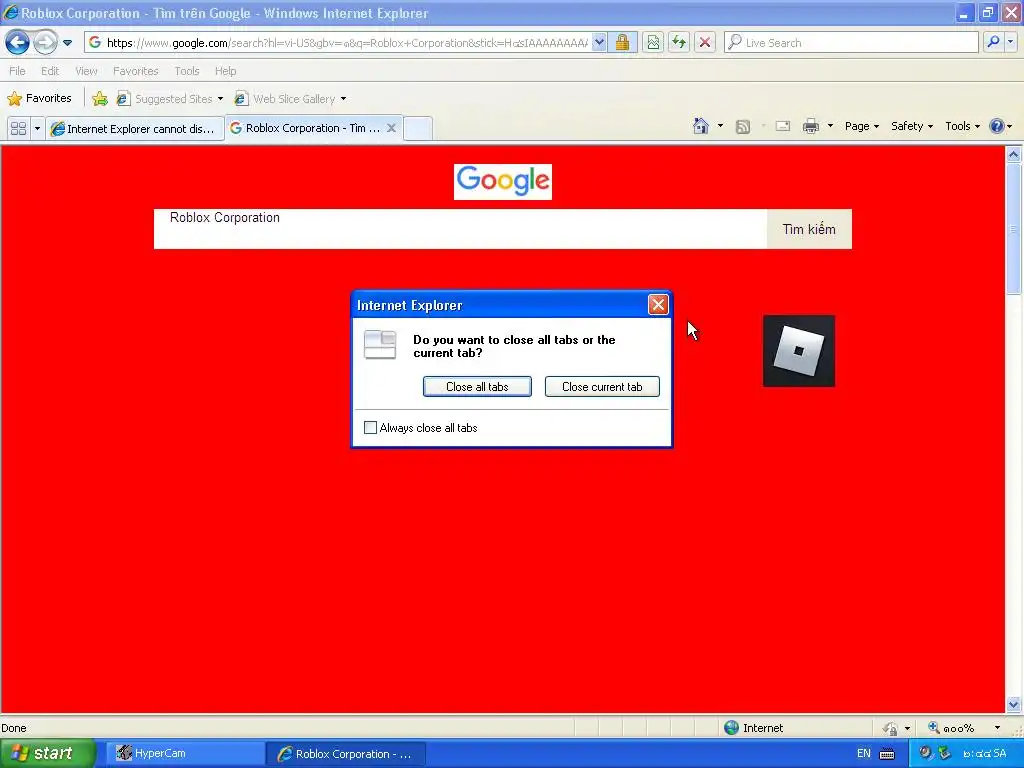Viewport: 1024px width, 768px height.
Task: Open the recent pages dropdown next to Forward
Action: coord(67,43)
